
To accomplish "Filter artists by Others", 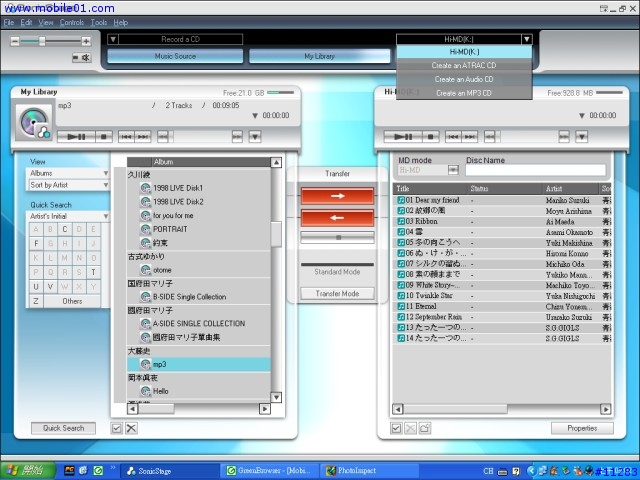I will point(72,301).
